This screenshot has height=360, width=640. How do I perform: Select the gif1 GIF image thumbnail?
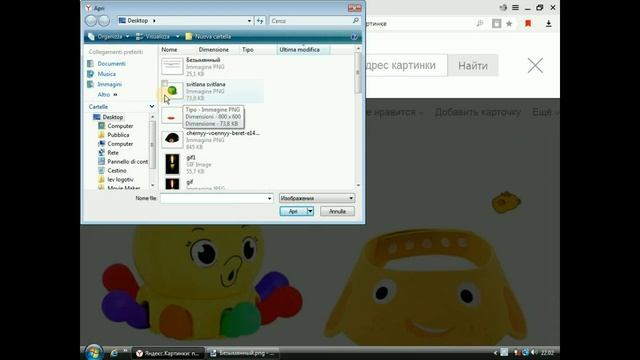(x=172, y=164)
